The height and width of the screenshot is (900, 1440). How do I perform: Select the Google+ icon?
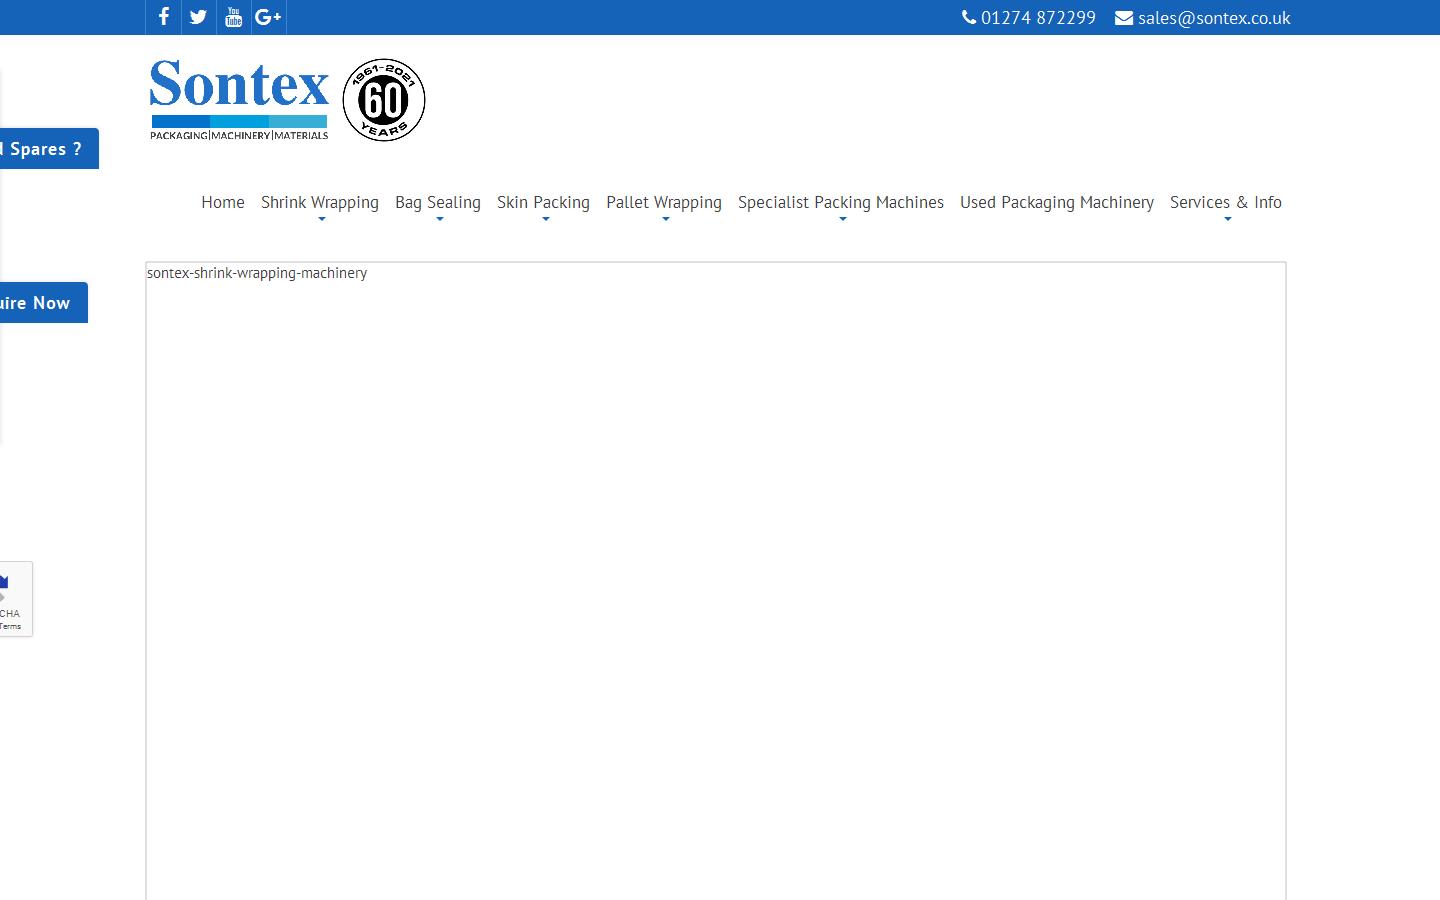click(267, 17)
